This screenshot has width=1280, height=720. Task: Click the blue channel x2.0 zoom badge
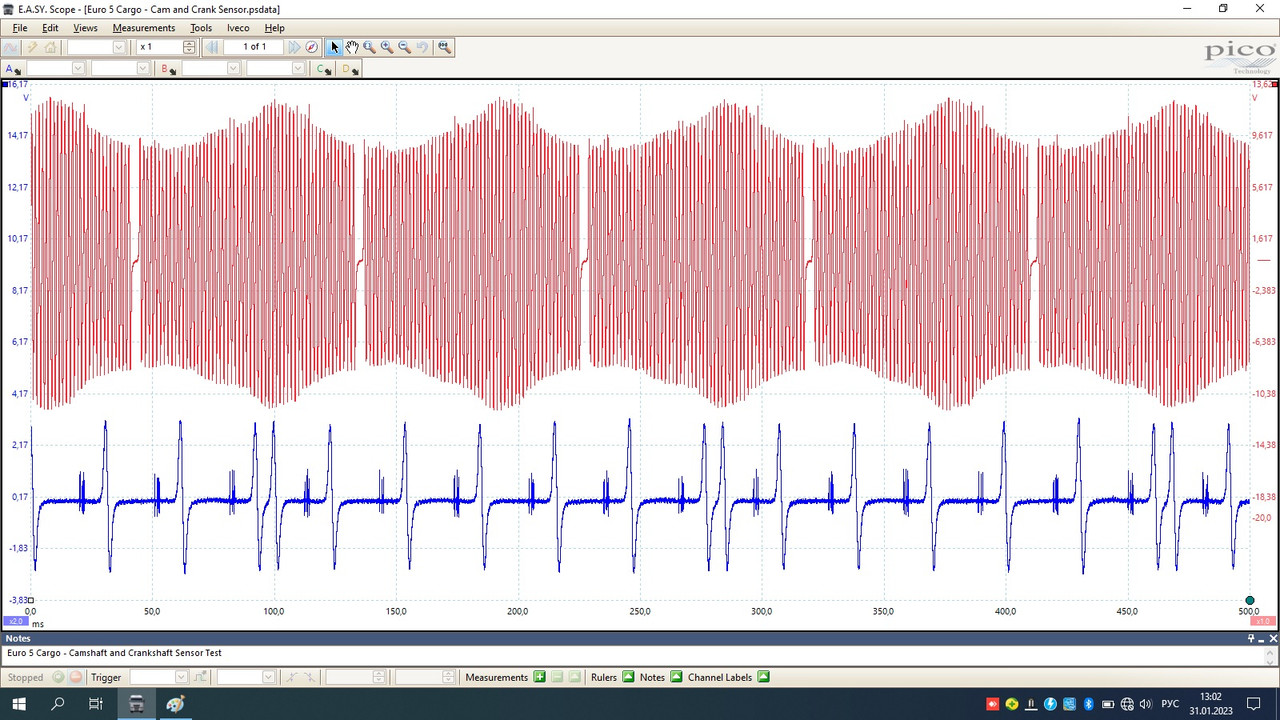(x=14, y=621)
